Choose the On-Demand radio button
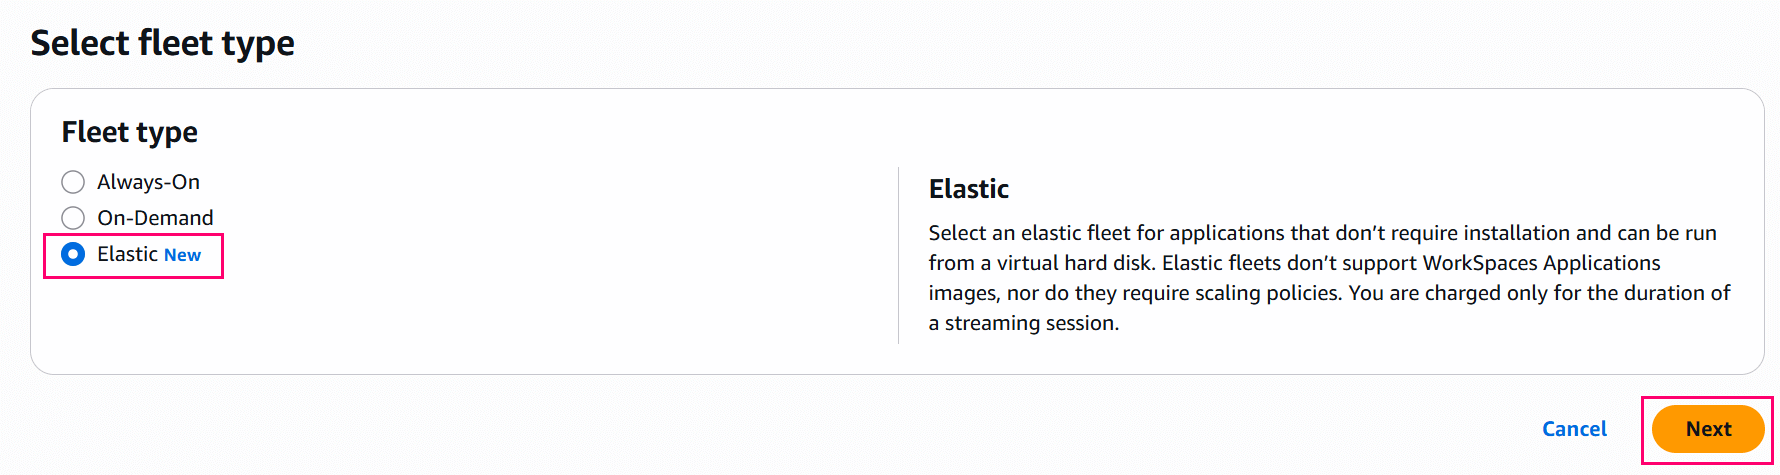 (73, 218)
